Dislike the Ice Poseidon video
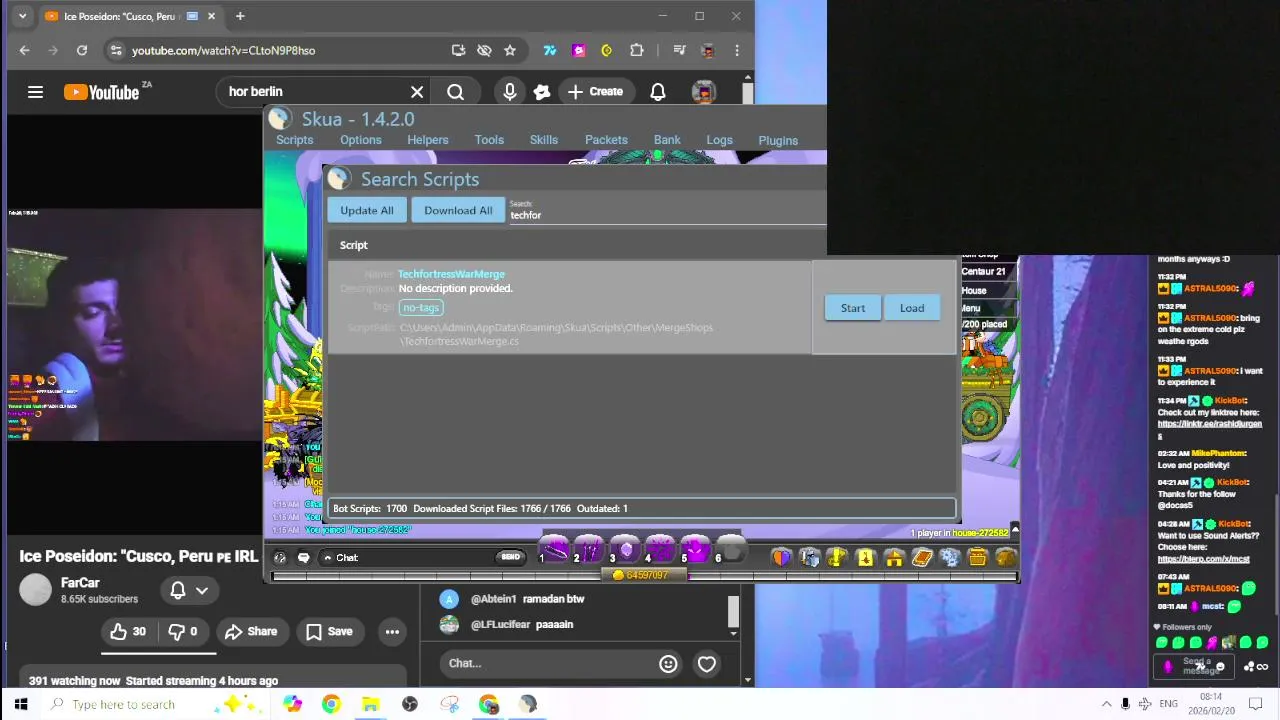Screen dimensions: 1280x720 click(x=182, y=631)
